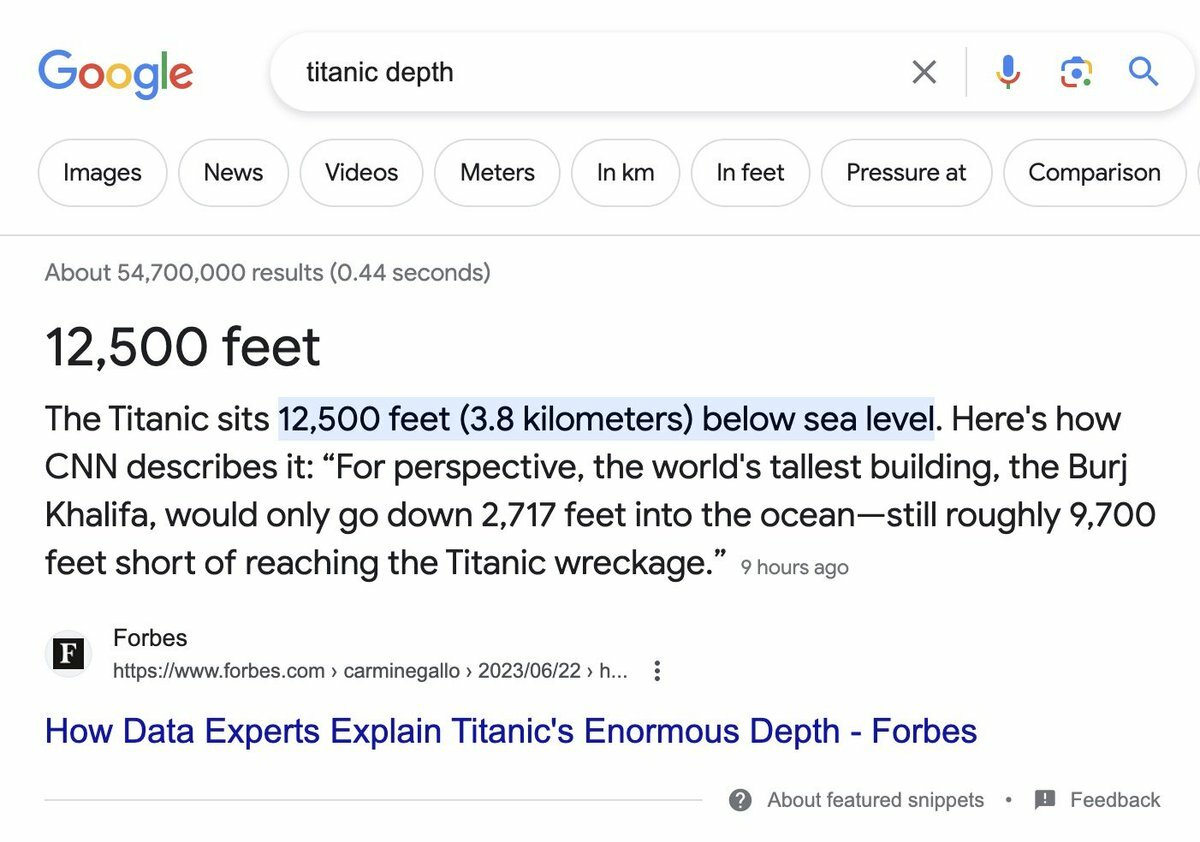Open the Forbes URL breadcrumb link
The image size is (1200, 842).
point(370,671)
